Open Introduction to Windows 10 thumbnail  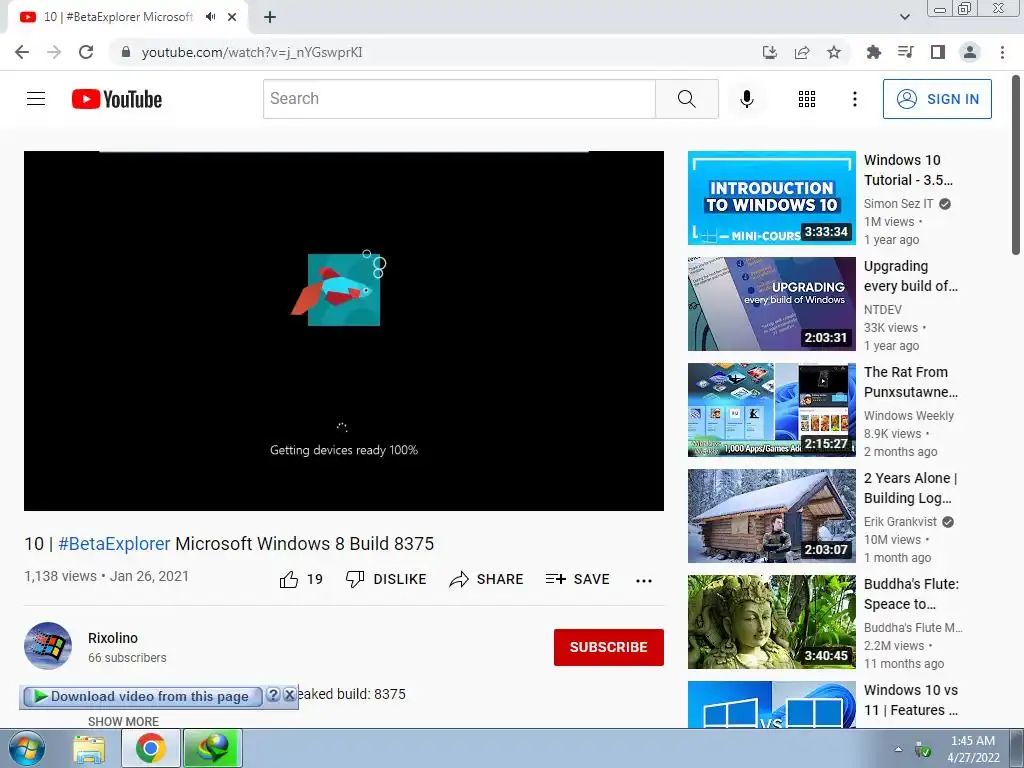771,198
